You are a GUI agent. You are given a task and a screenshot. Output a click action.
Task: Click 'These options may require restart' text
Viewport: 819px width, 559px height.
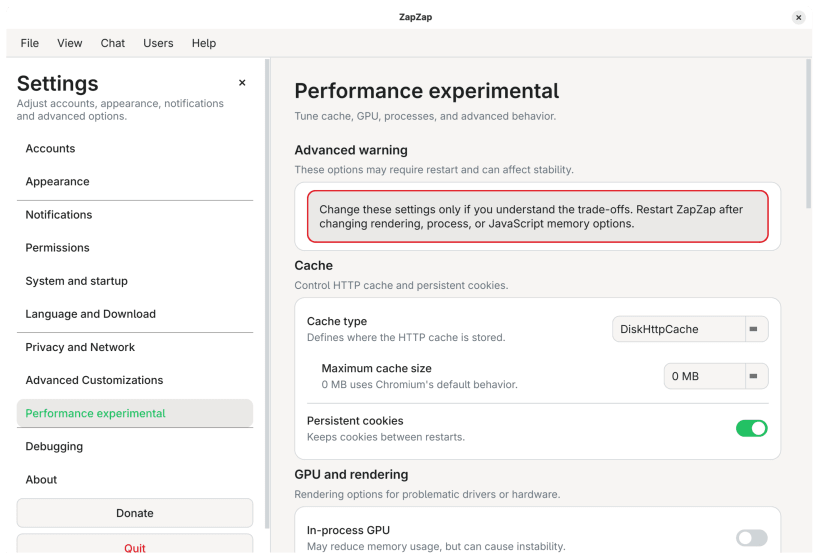tap(434, 170)
